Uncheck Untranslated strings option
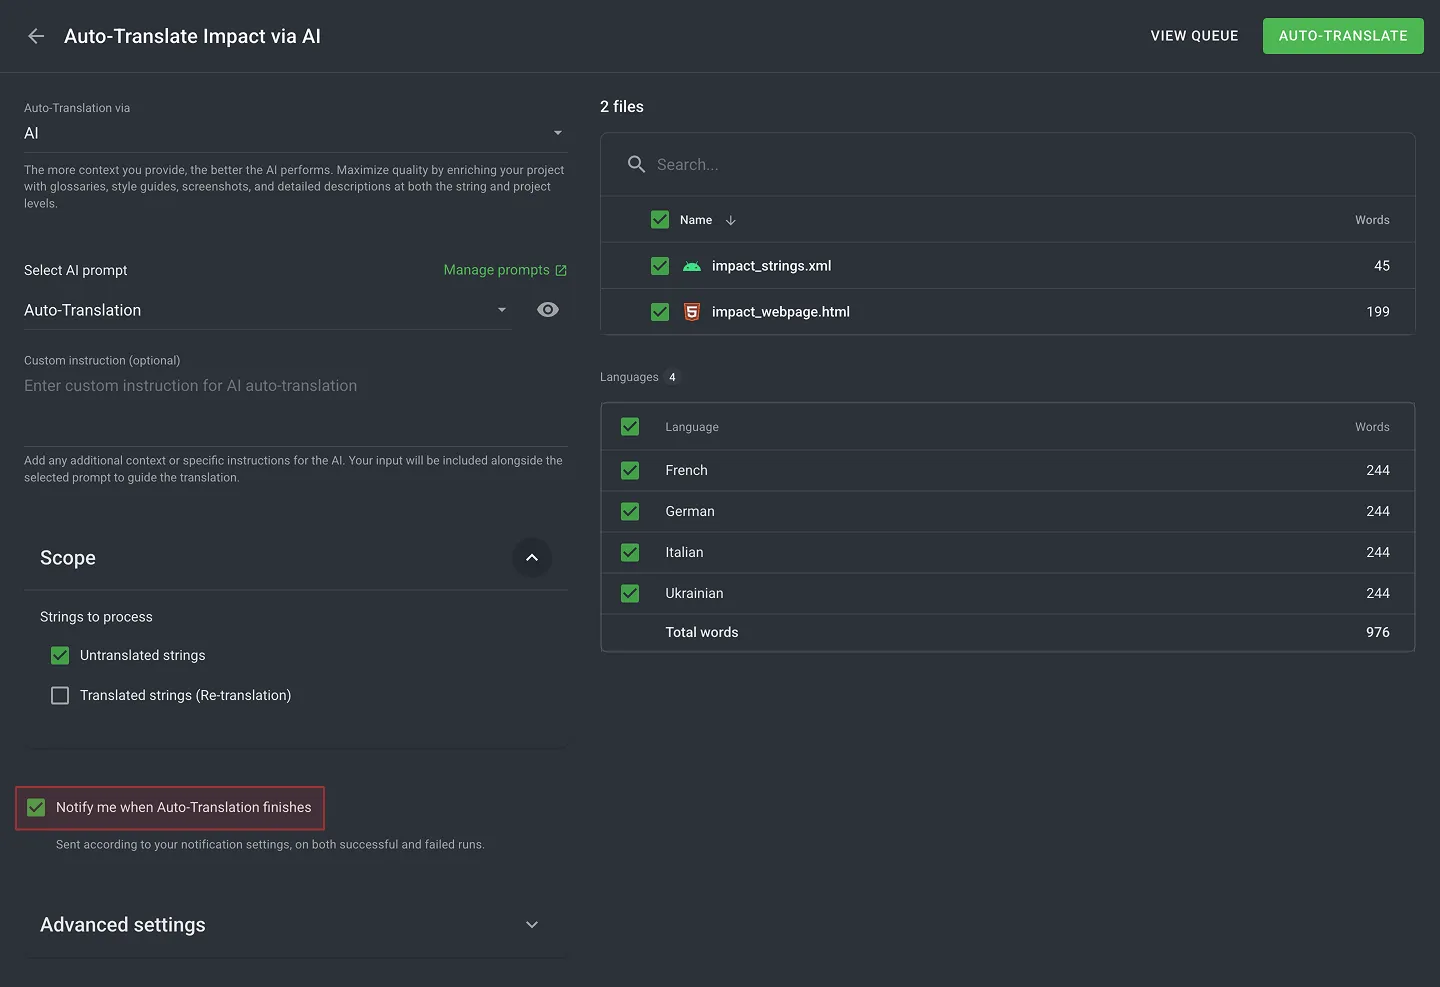The width and height of the screenshot is (1440, 987). (60, 655)
